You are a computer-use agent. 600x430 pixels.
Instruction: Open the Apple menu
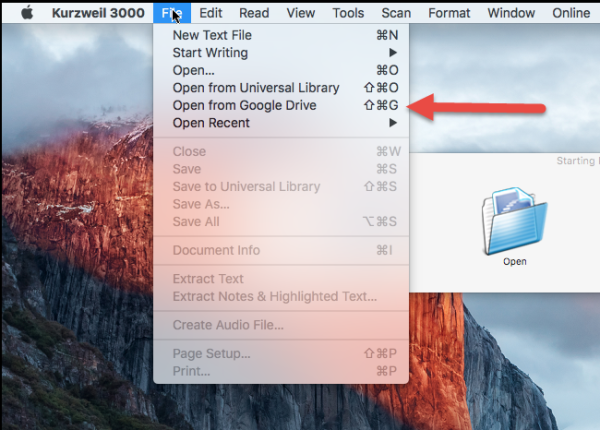[x=27, y=13]
